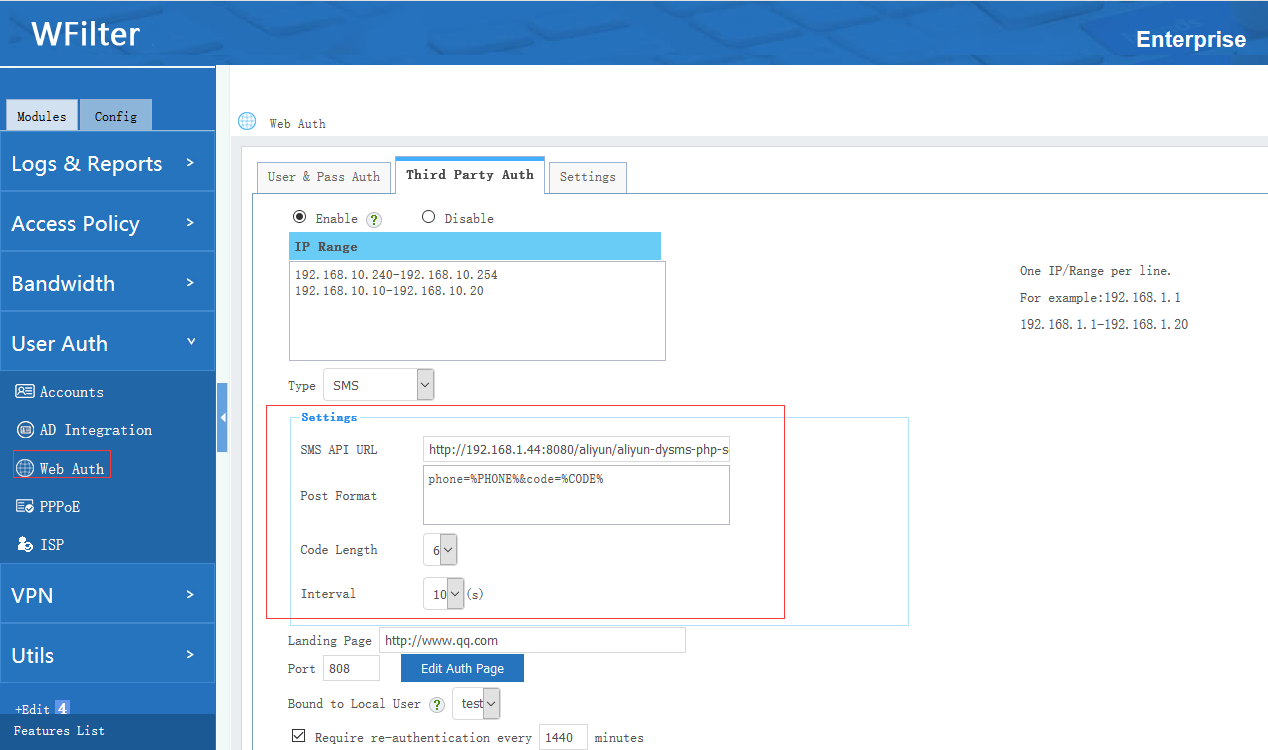Image resolution: width=1268 pixels, height=750 pixels.
Task: Click the WFilter logo
Action: (x=86, y=35)
